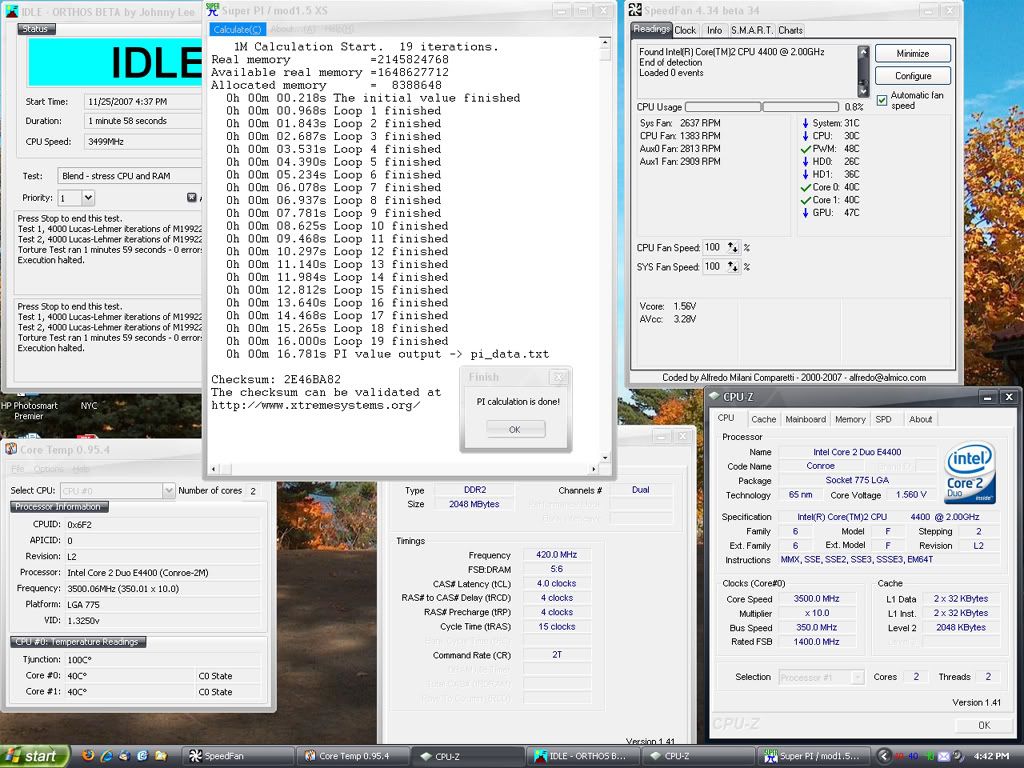Switch to the S.M.A.R.T. tab in SpeedFan
The height and width of the screenshot is (768, 1024).
click(752, 30)
